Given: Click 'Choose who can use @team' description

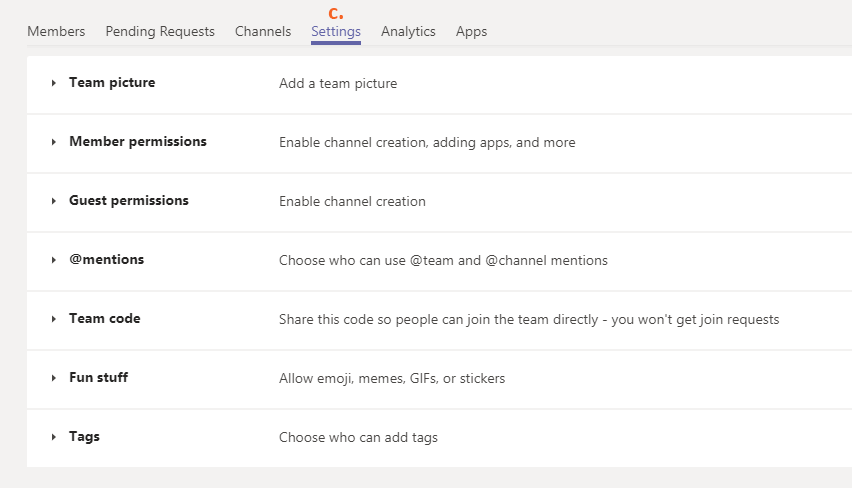Looking at the screenshot, I should click(443, 261).
